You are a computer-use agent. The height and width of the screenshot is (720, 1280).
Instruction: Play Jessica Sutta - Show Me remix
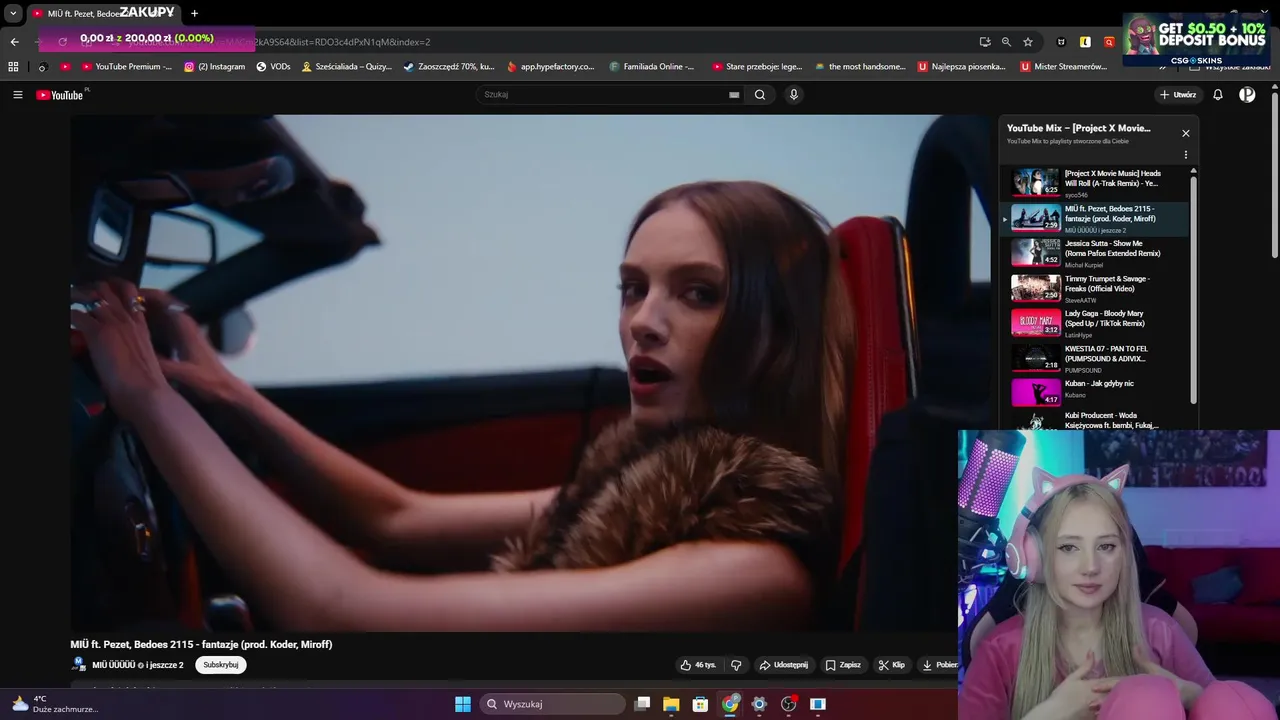click(1096, 253)
